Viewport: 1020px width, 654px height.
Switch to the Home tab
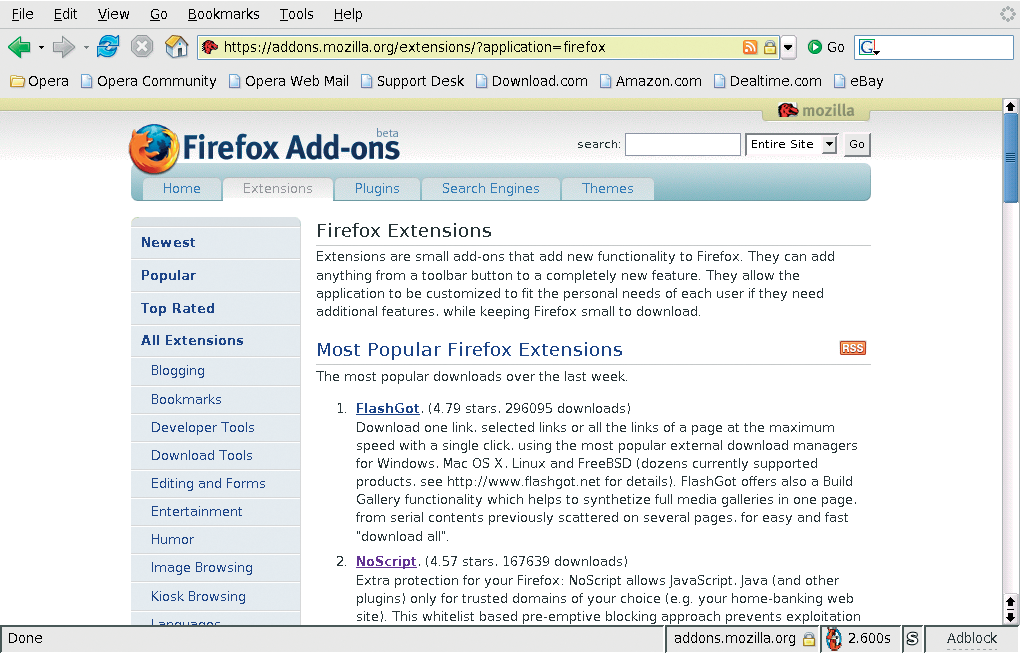[x=181, y=189]
